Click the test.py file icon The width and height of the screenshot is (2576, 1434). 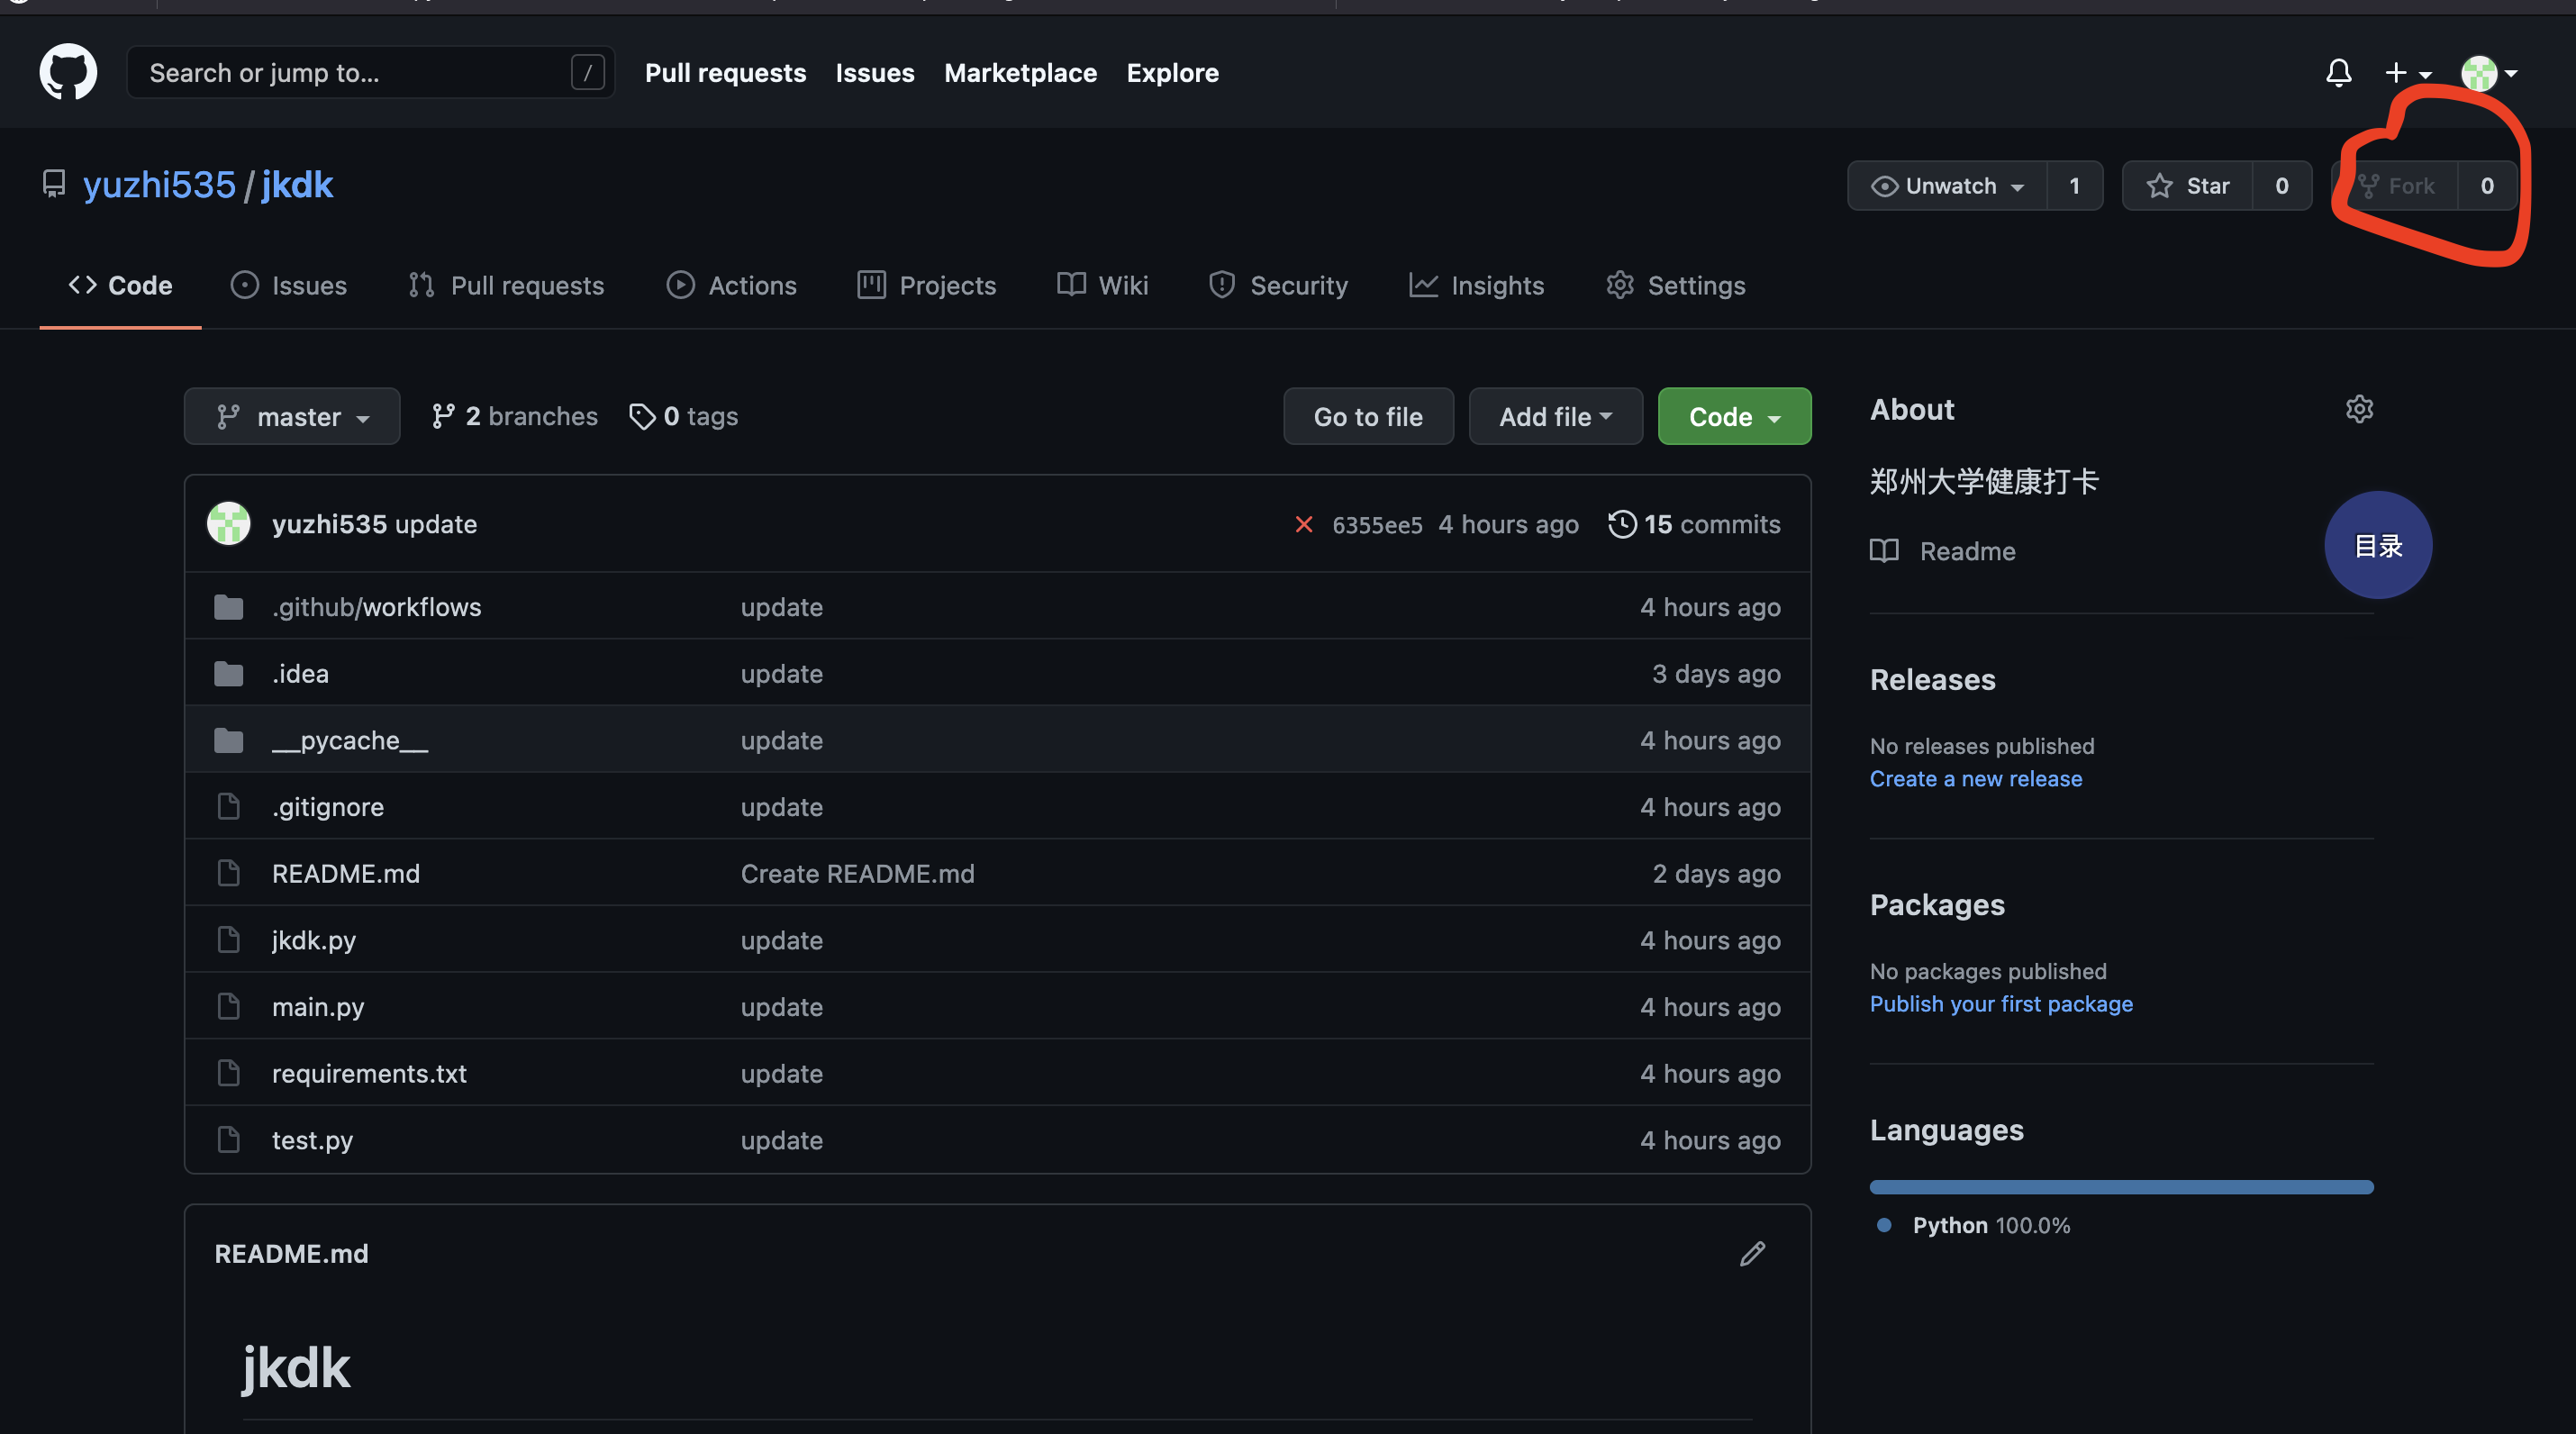228,1139
